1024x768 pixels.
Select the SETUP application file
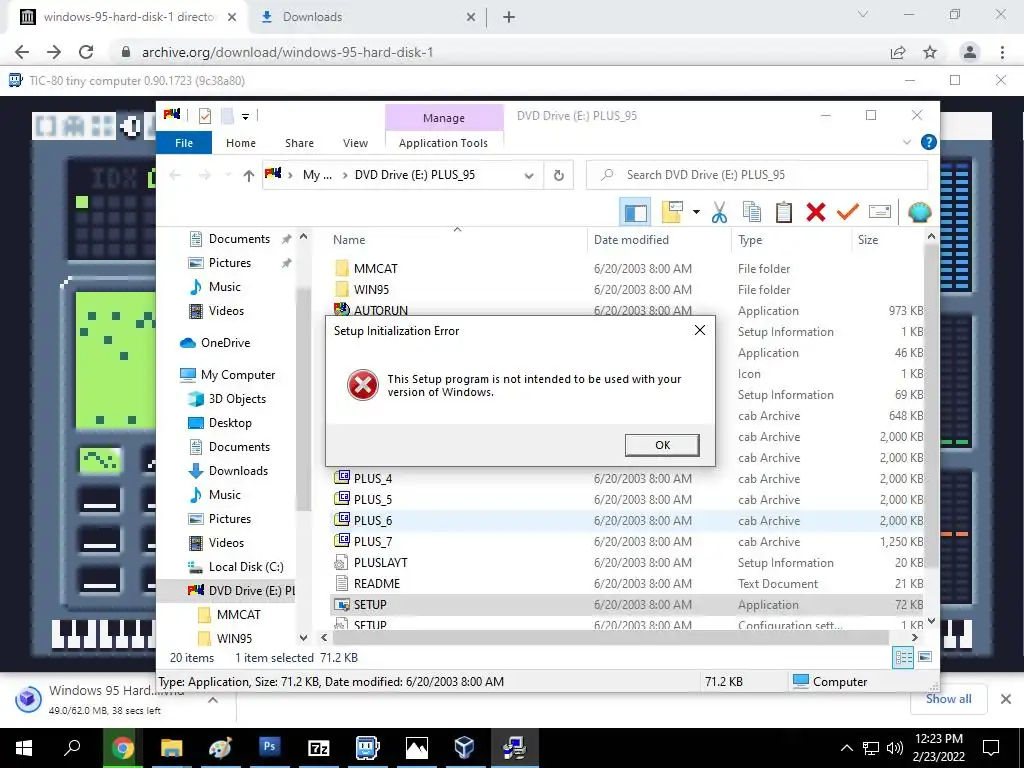(370, 605)
